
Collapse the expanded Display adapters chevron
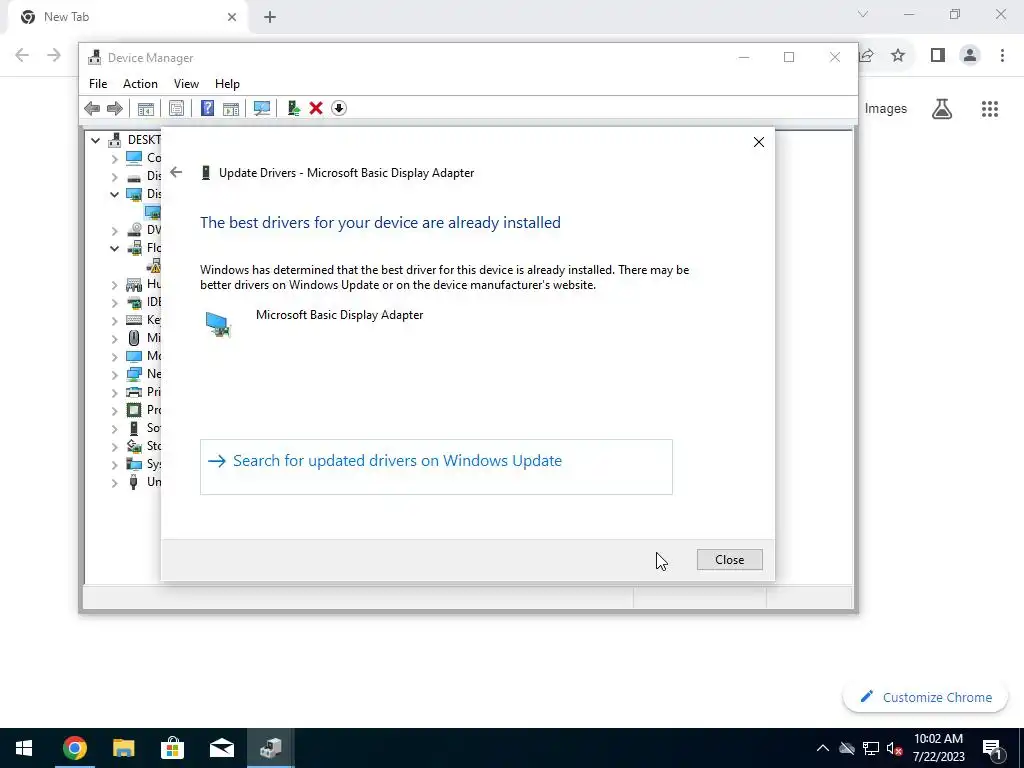point(114,194)
